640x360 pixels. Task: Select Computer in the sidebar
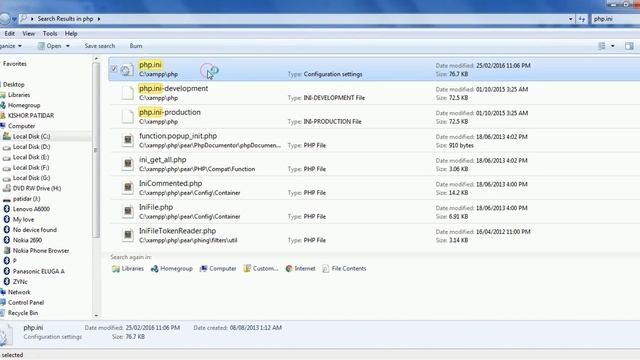click(x=21, y=126)
